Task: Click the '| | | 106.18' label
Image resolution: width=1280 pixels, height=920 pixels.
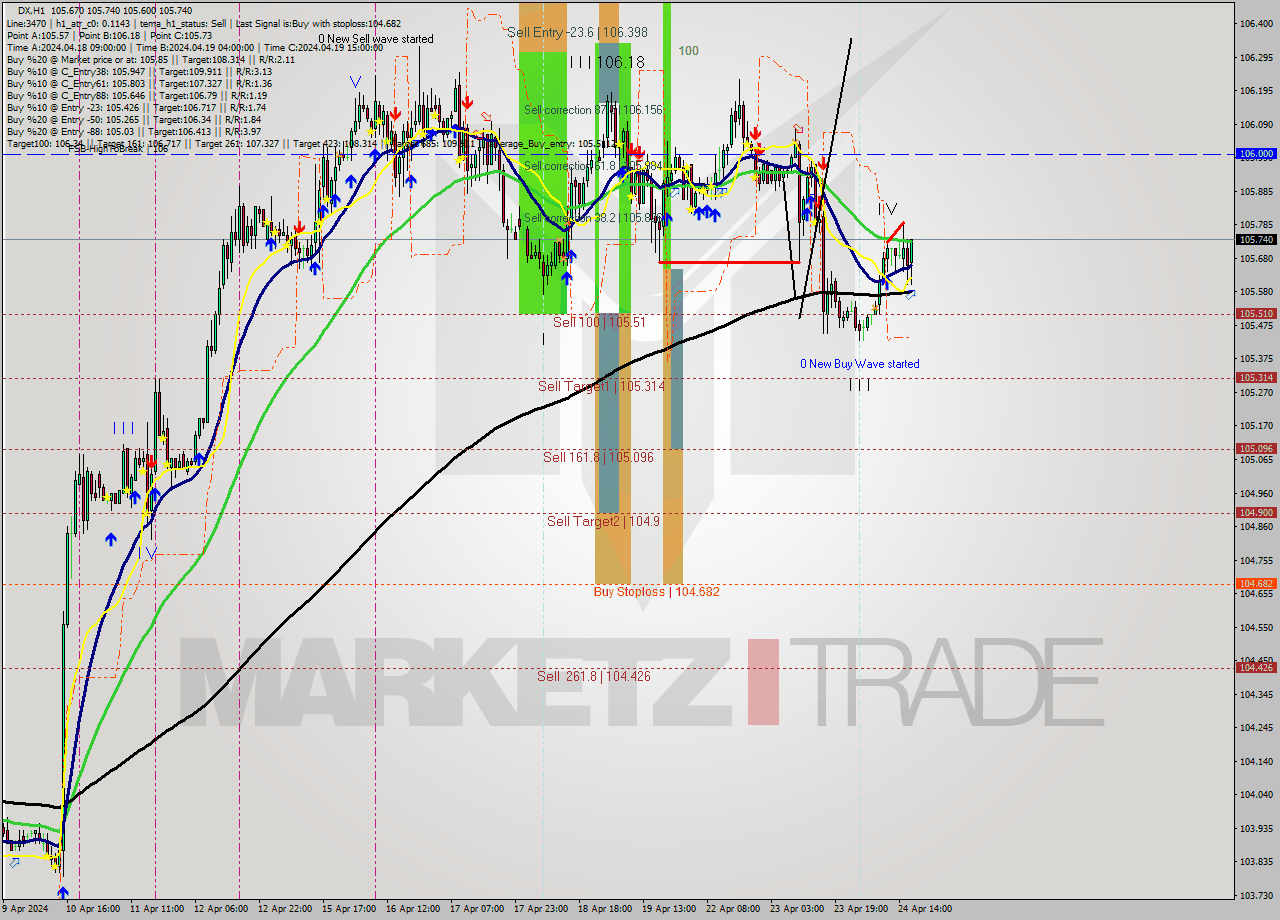Action: pos(606,62)
